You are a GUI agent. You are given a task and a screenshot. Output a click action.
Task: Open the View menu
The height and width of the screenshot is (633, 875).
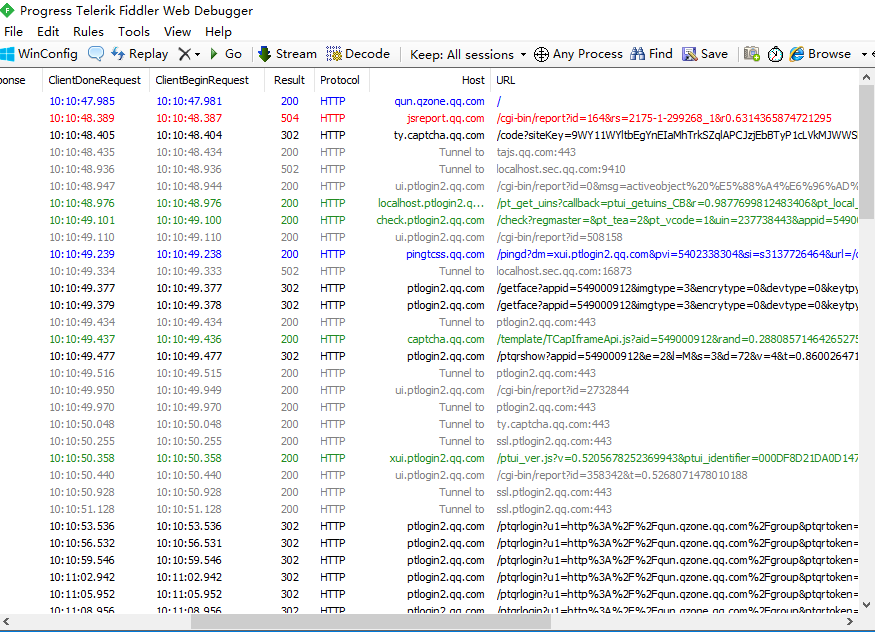pyautogui.click(x=177, y=32)
